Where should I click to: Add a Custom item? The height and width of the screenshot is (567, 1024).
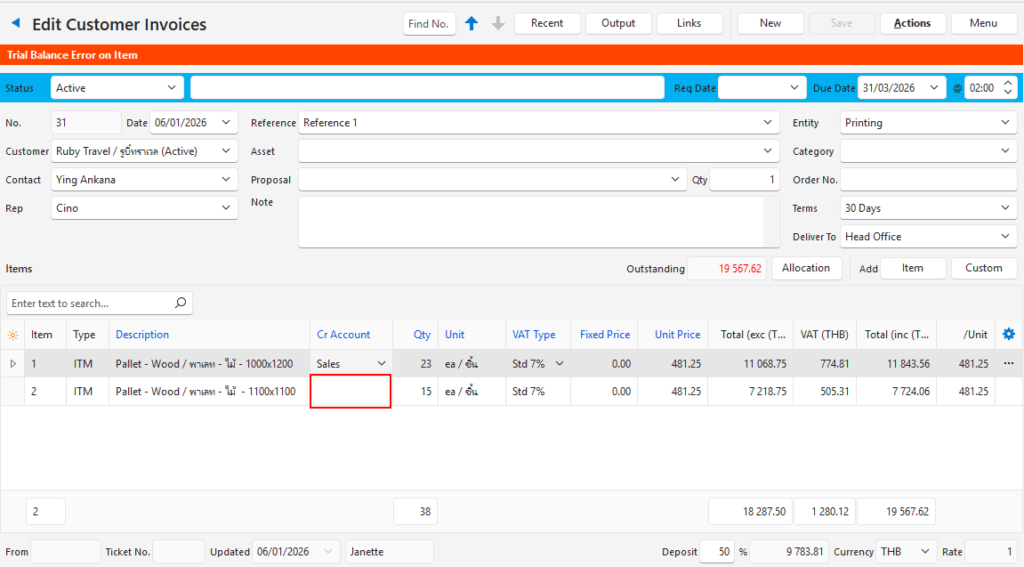point(983,268)
